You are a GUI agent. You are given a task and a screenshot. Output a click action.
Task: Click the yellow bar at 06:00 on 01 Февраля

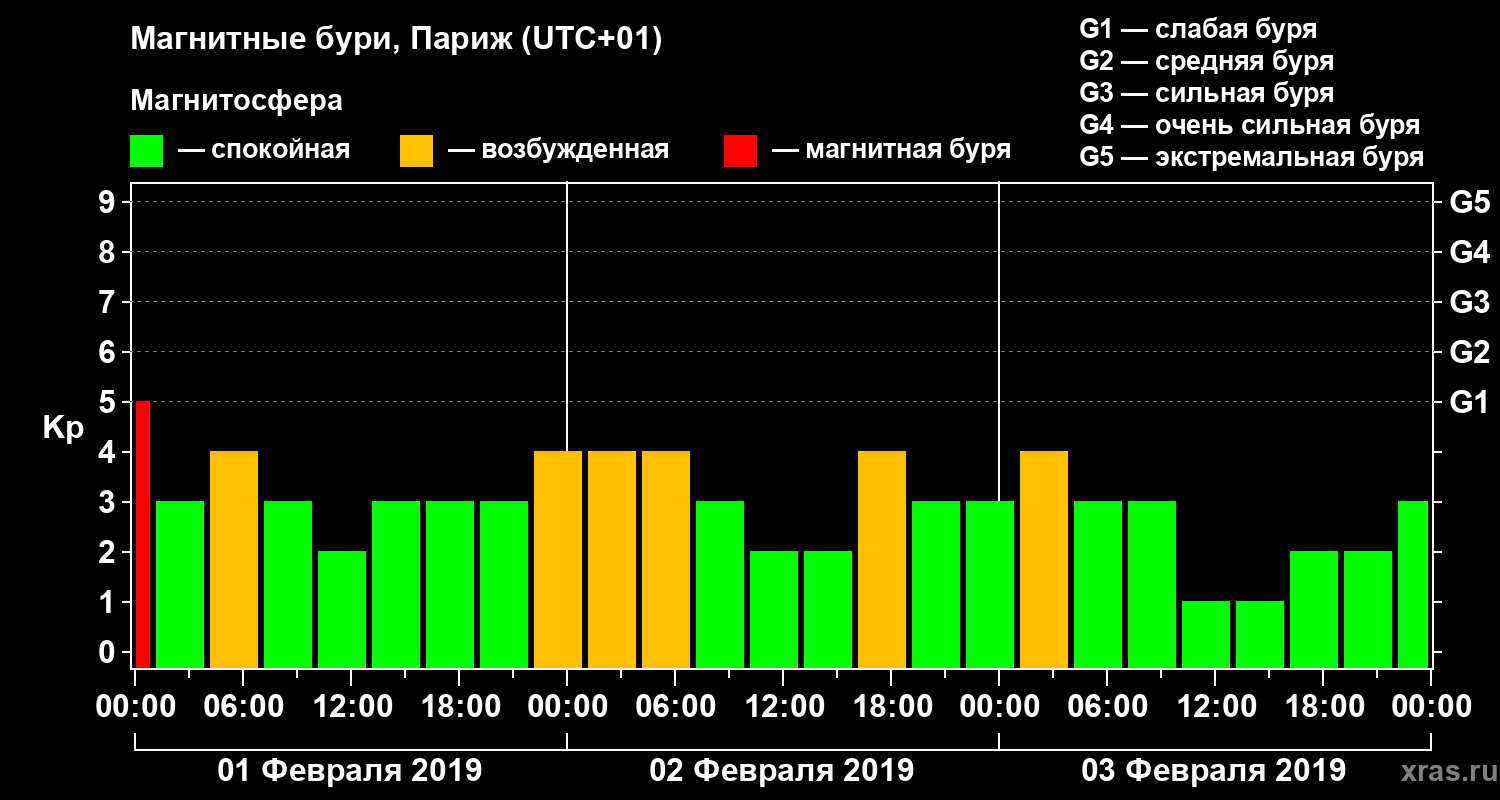coord(234,559)
